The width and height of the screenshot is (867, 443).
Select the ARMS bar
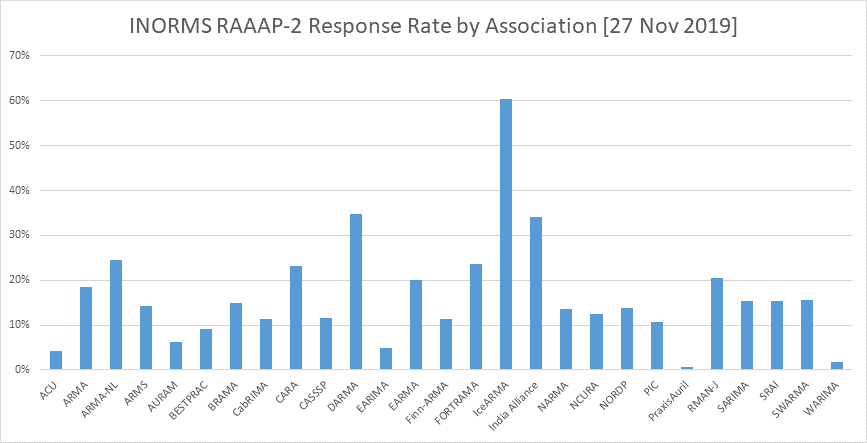[146, 337]
